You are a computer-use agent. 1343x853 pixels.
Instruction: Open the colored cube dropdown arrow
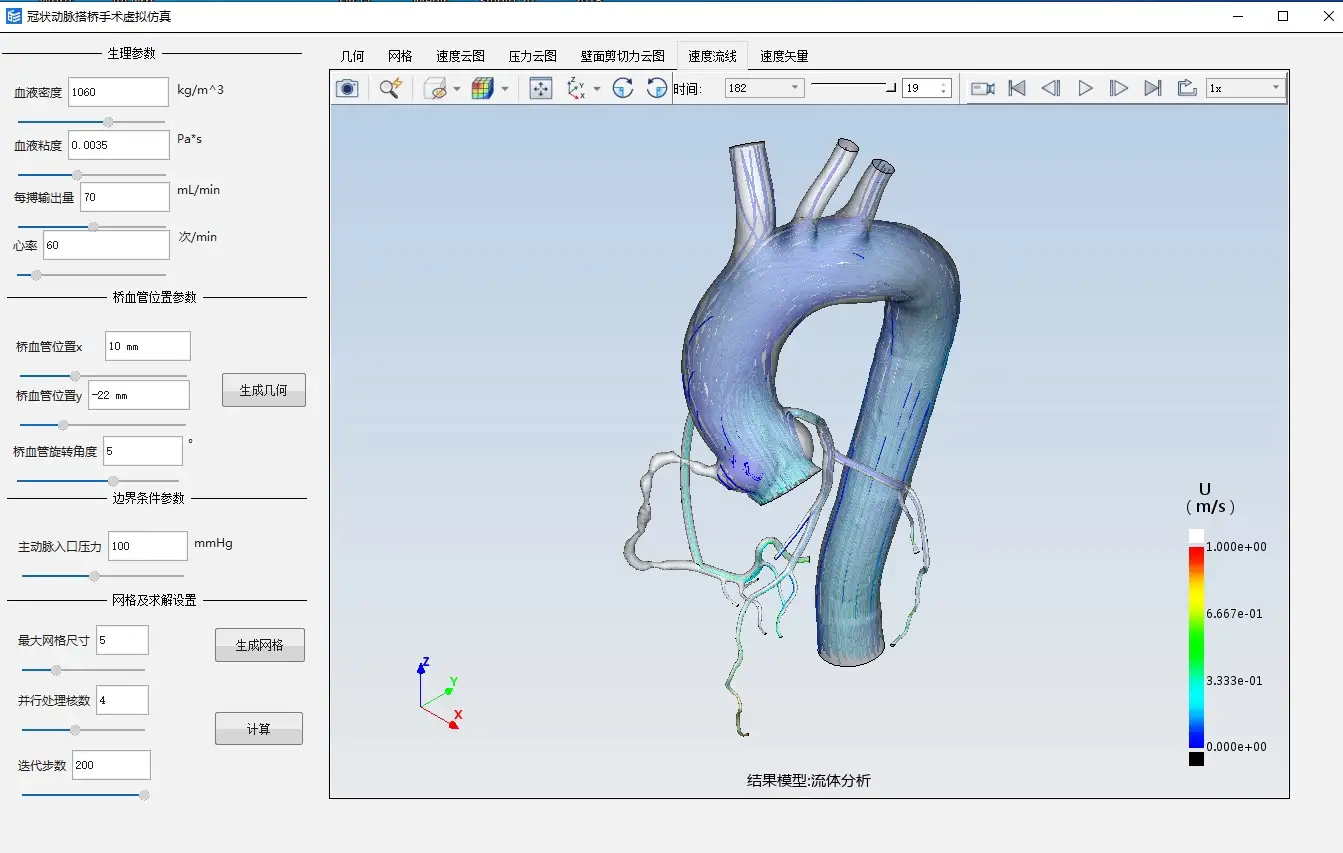(505, 89)
